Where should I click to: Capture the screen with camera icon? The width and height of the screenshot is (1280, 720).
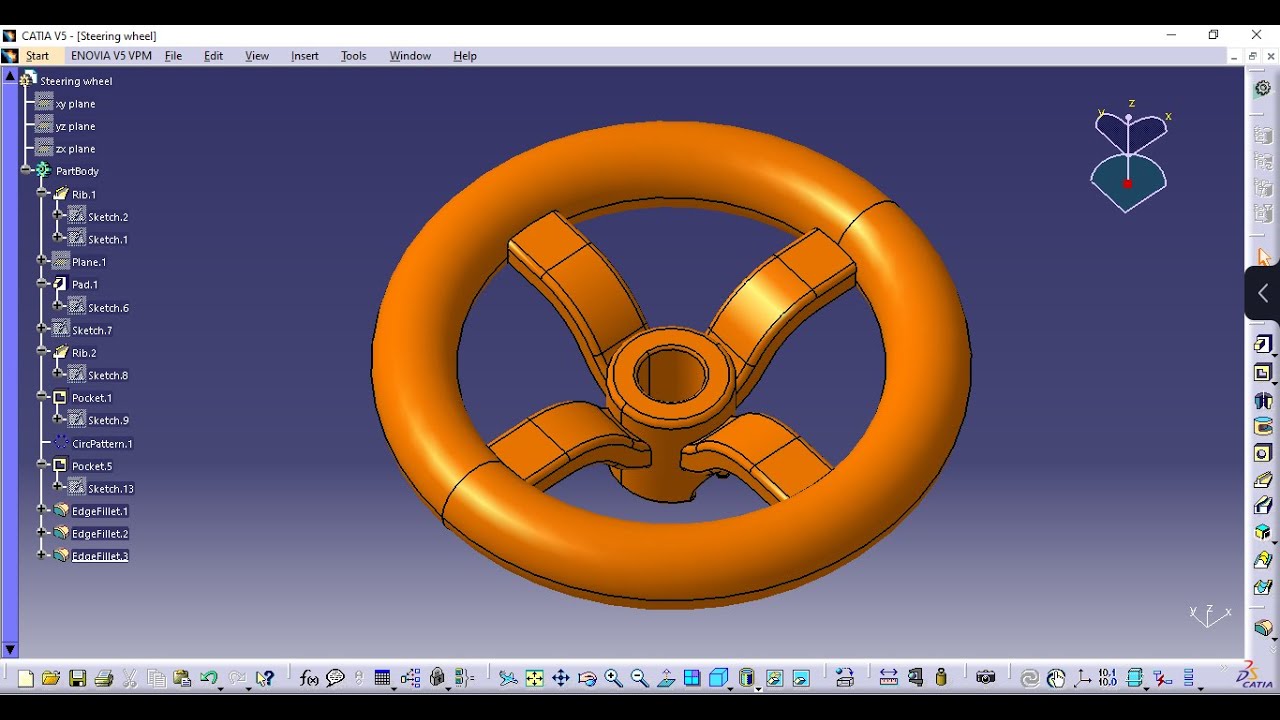point(986,679)
